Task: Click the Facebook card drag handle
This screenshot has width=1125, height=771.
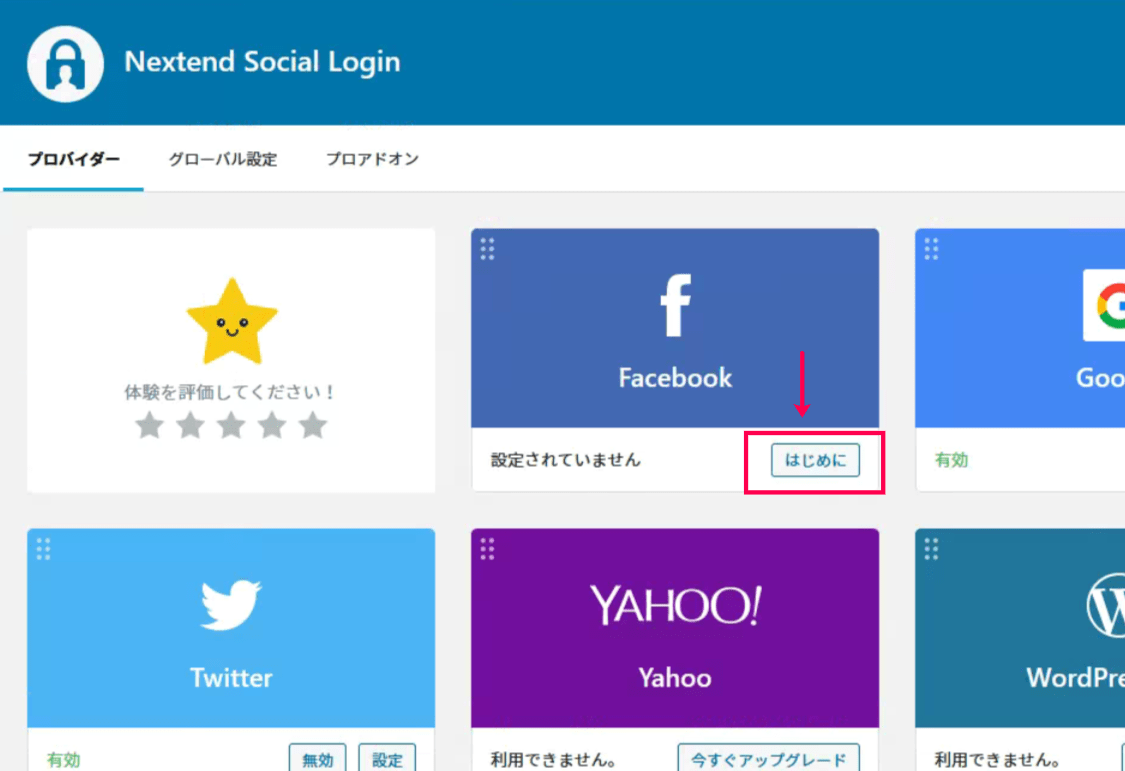Action: [487, 249]
